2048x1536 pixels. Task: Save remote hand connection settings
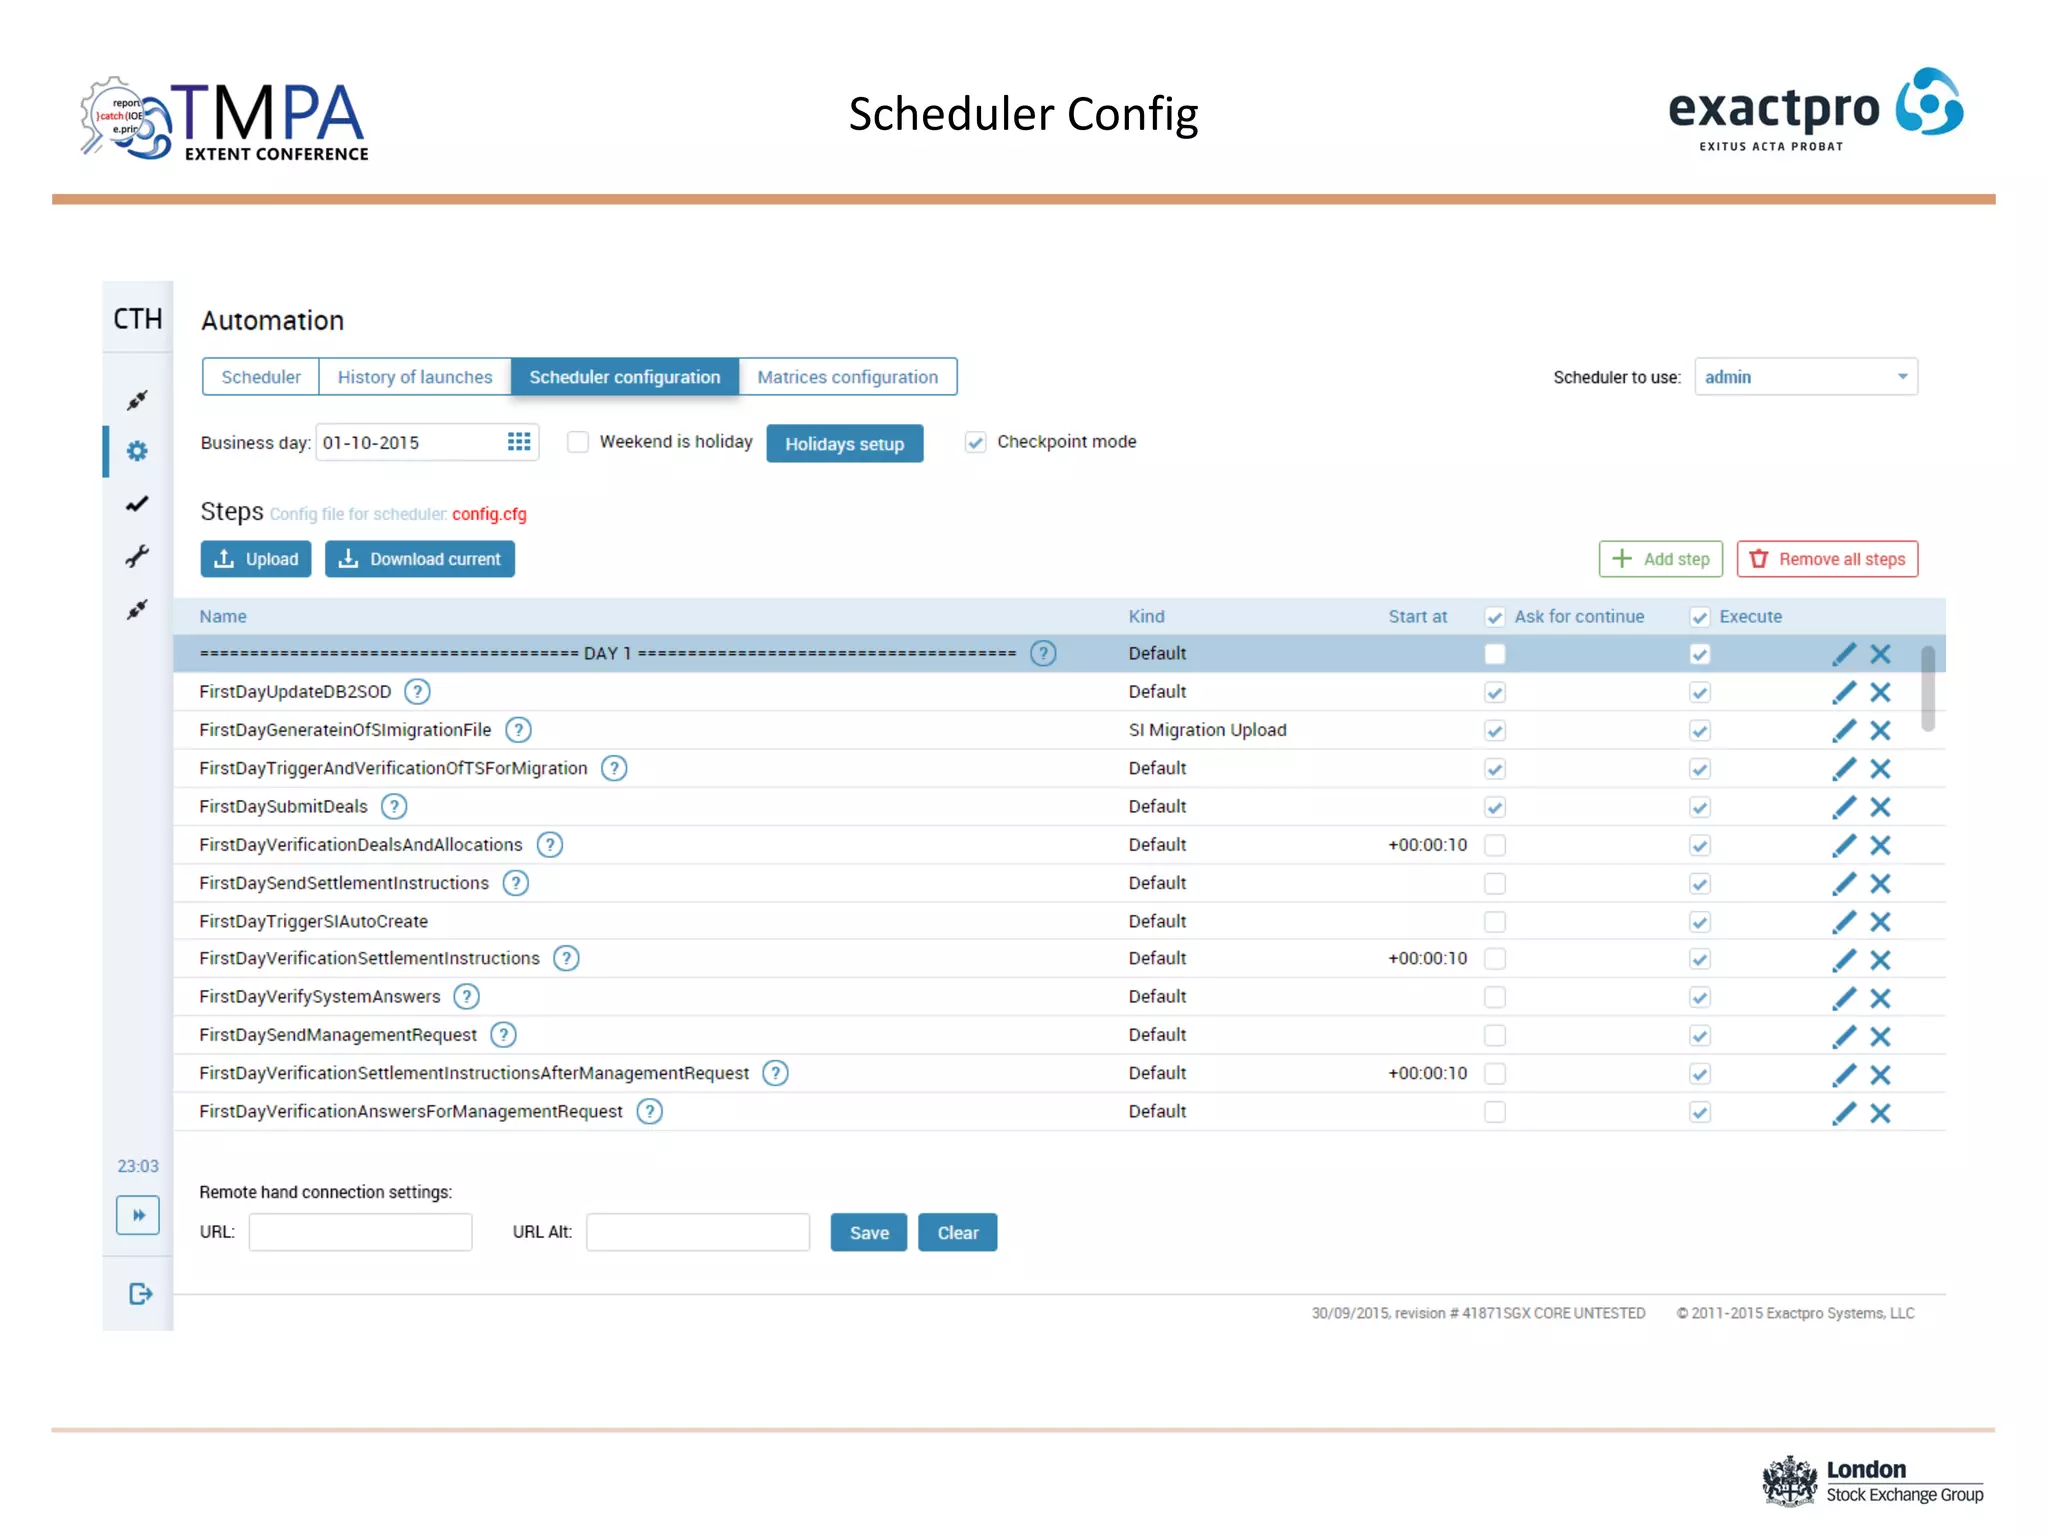pyautogui.click(x=869, y=1233)
